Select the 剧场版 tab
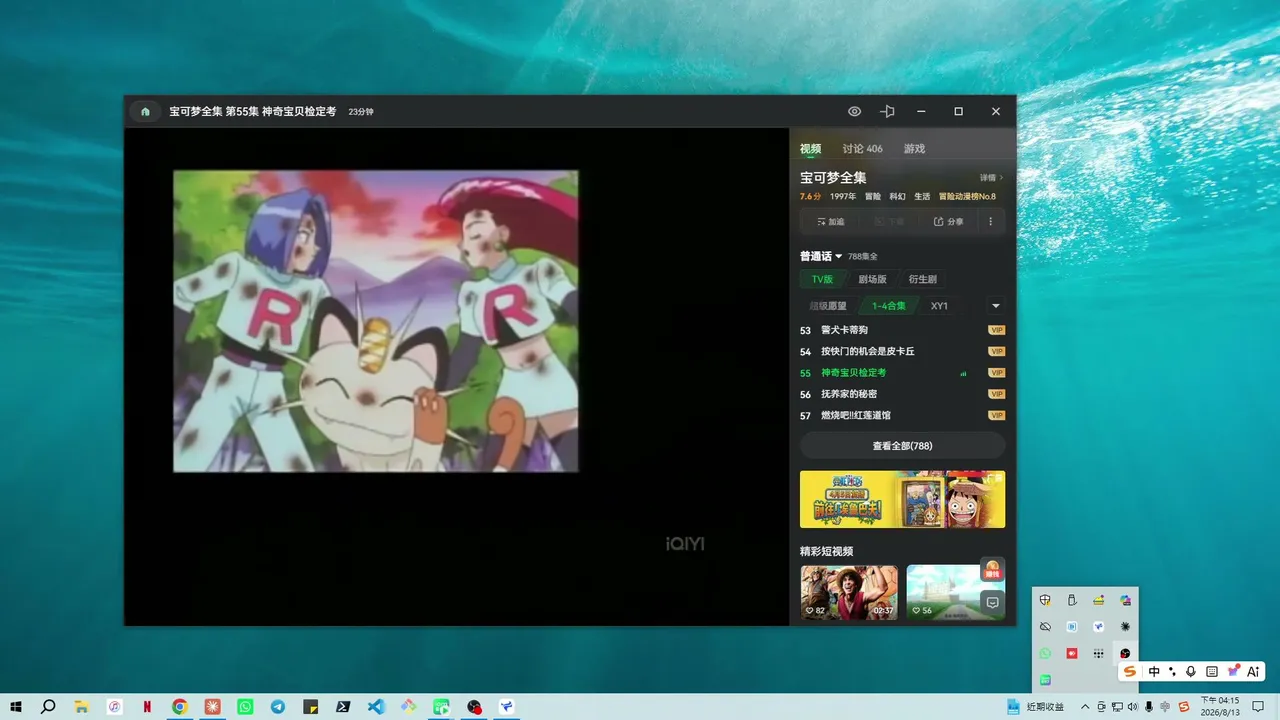 coord(872,279)
